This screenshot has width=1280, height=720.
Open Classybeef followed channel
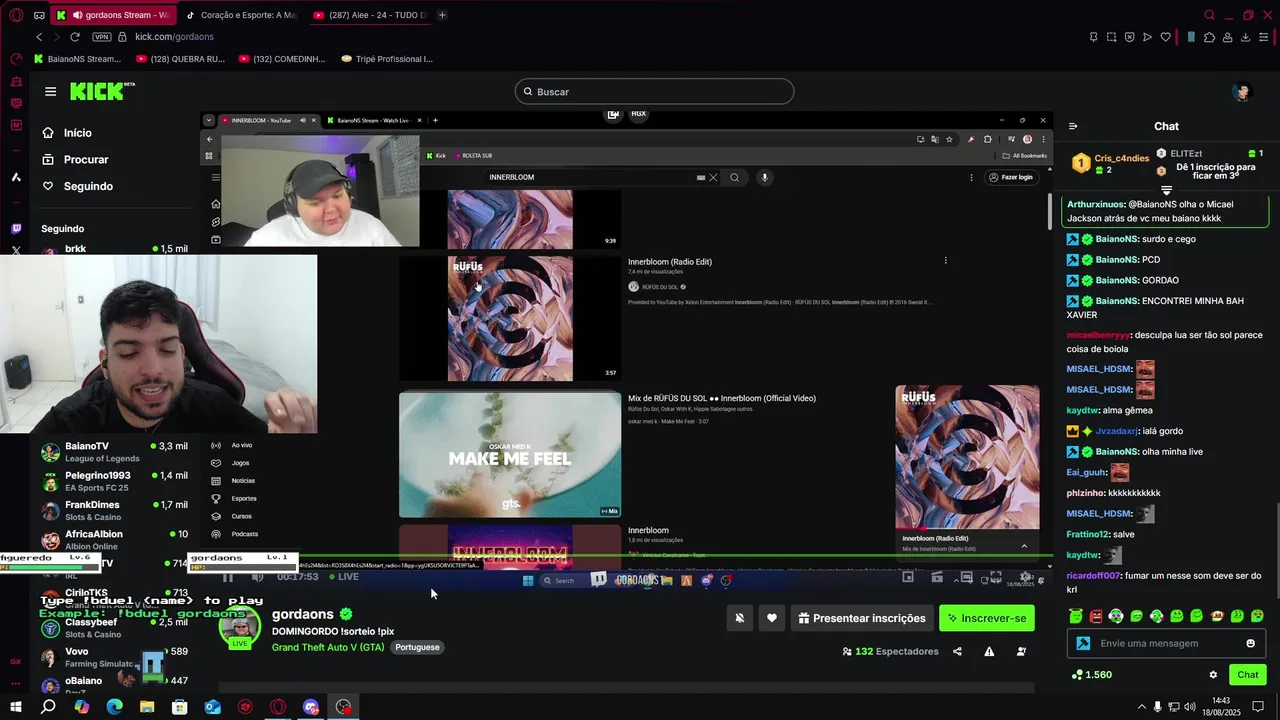click(x=114, y=628)
